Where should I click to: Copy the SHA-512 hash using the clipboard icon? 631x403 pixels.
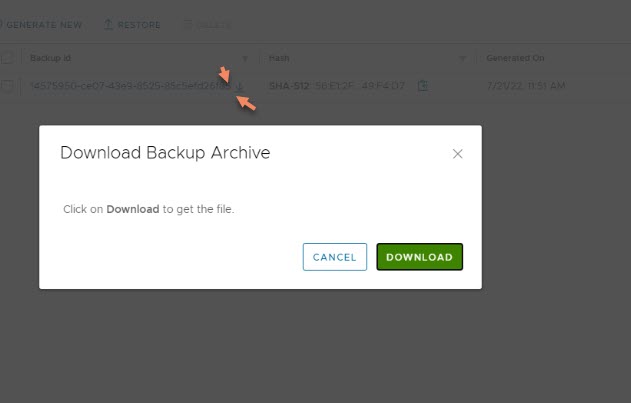[x=423, y=85]
